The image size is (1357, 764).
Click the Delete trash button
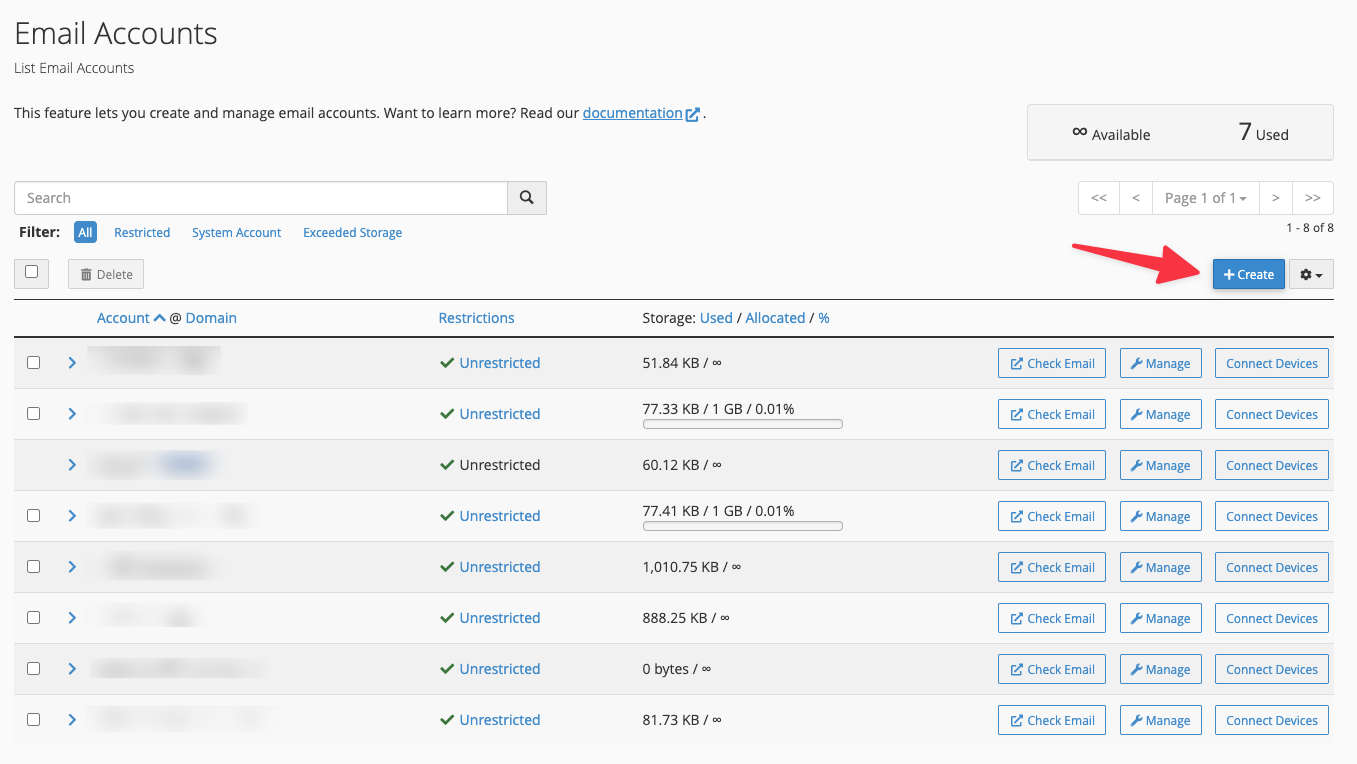click(106, 274)
